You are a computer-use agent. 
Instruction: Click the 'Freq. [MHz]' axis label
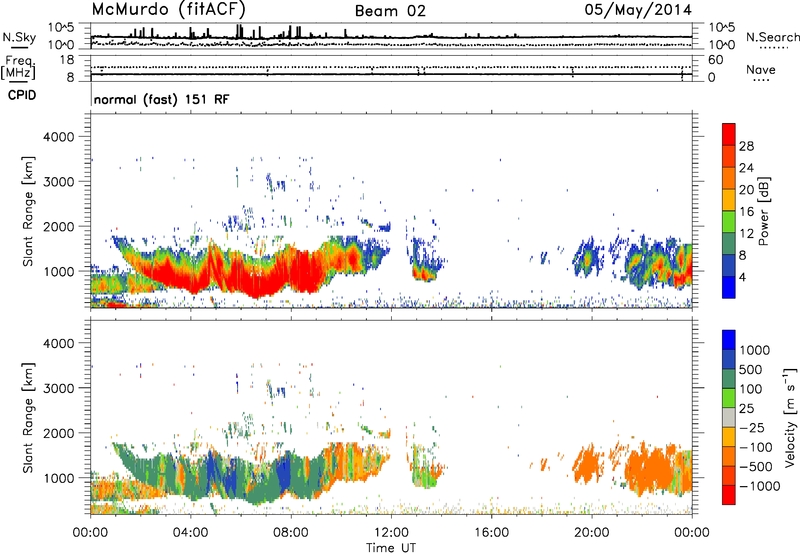point(19,68)
